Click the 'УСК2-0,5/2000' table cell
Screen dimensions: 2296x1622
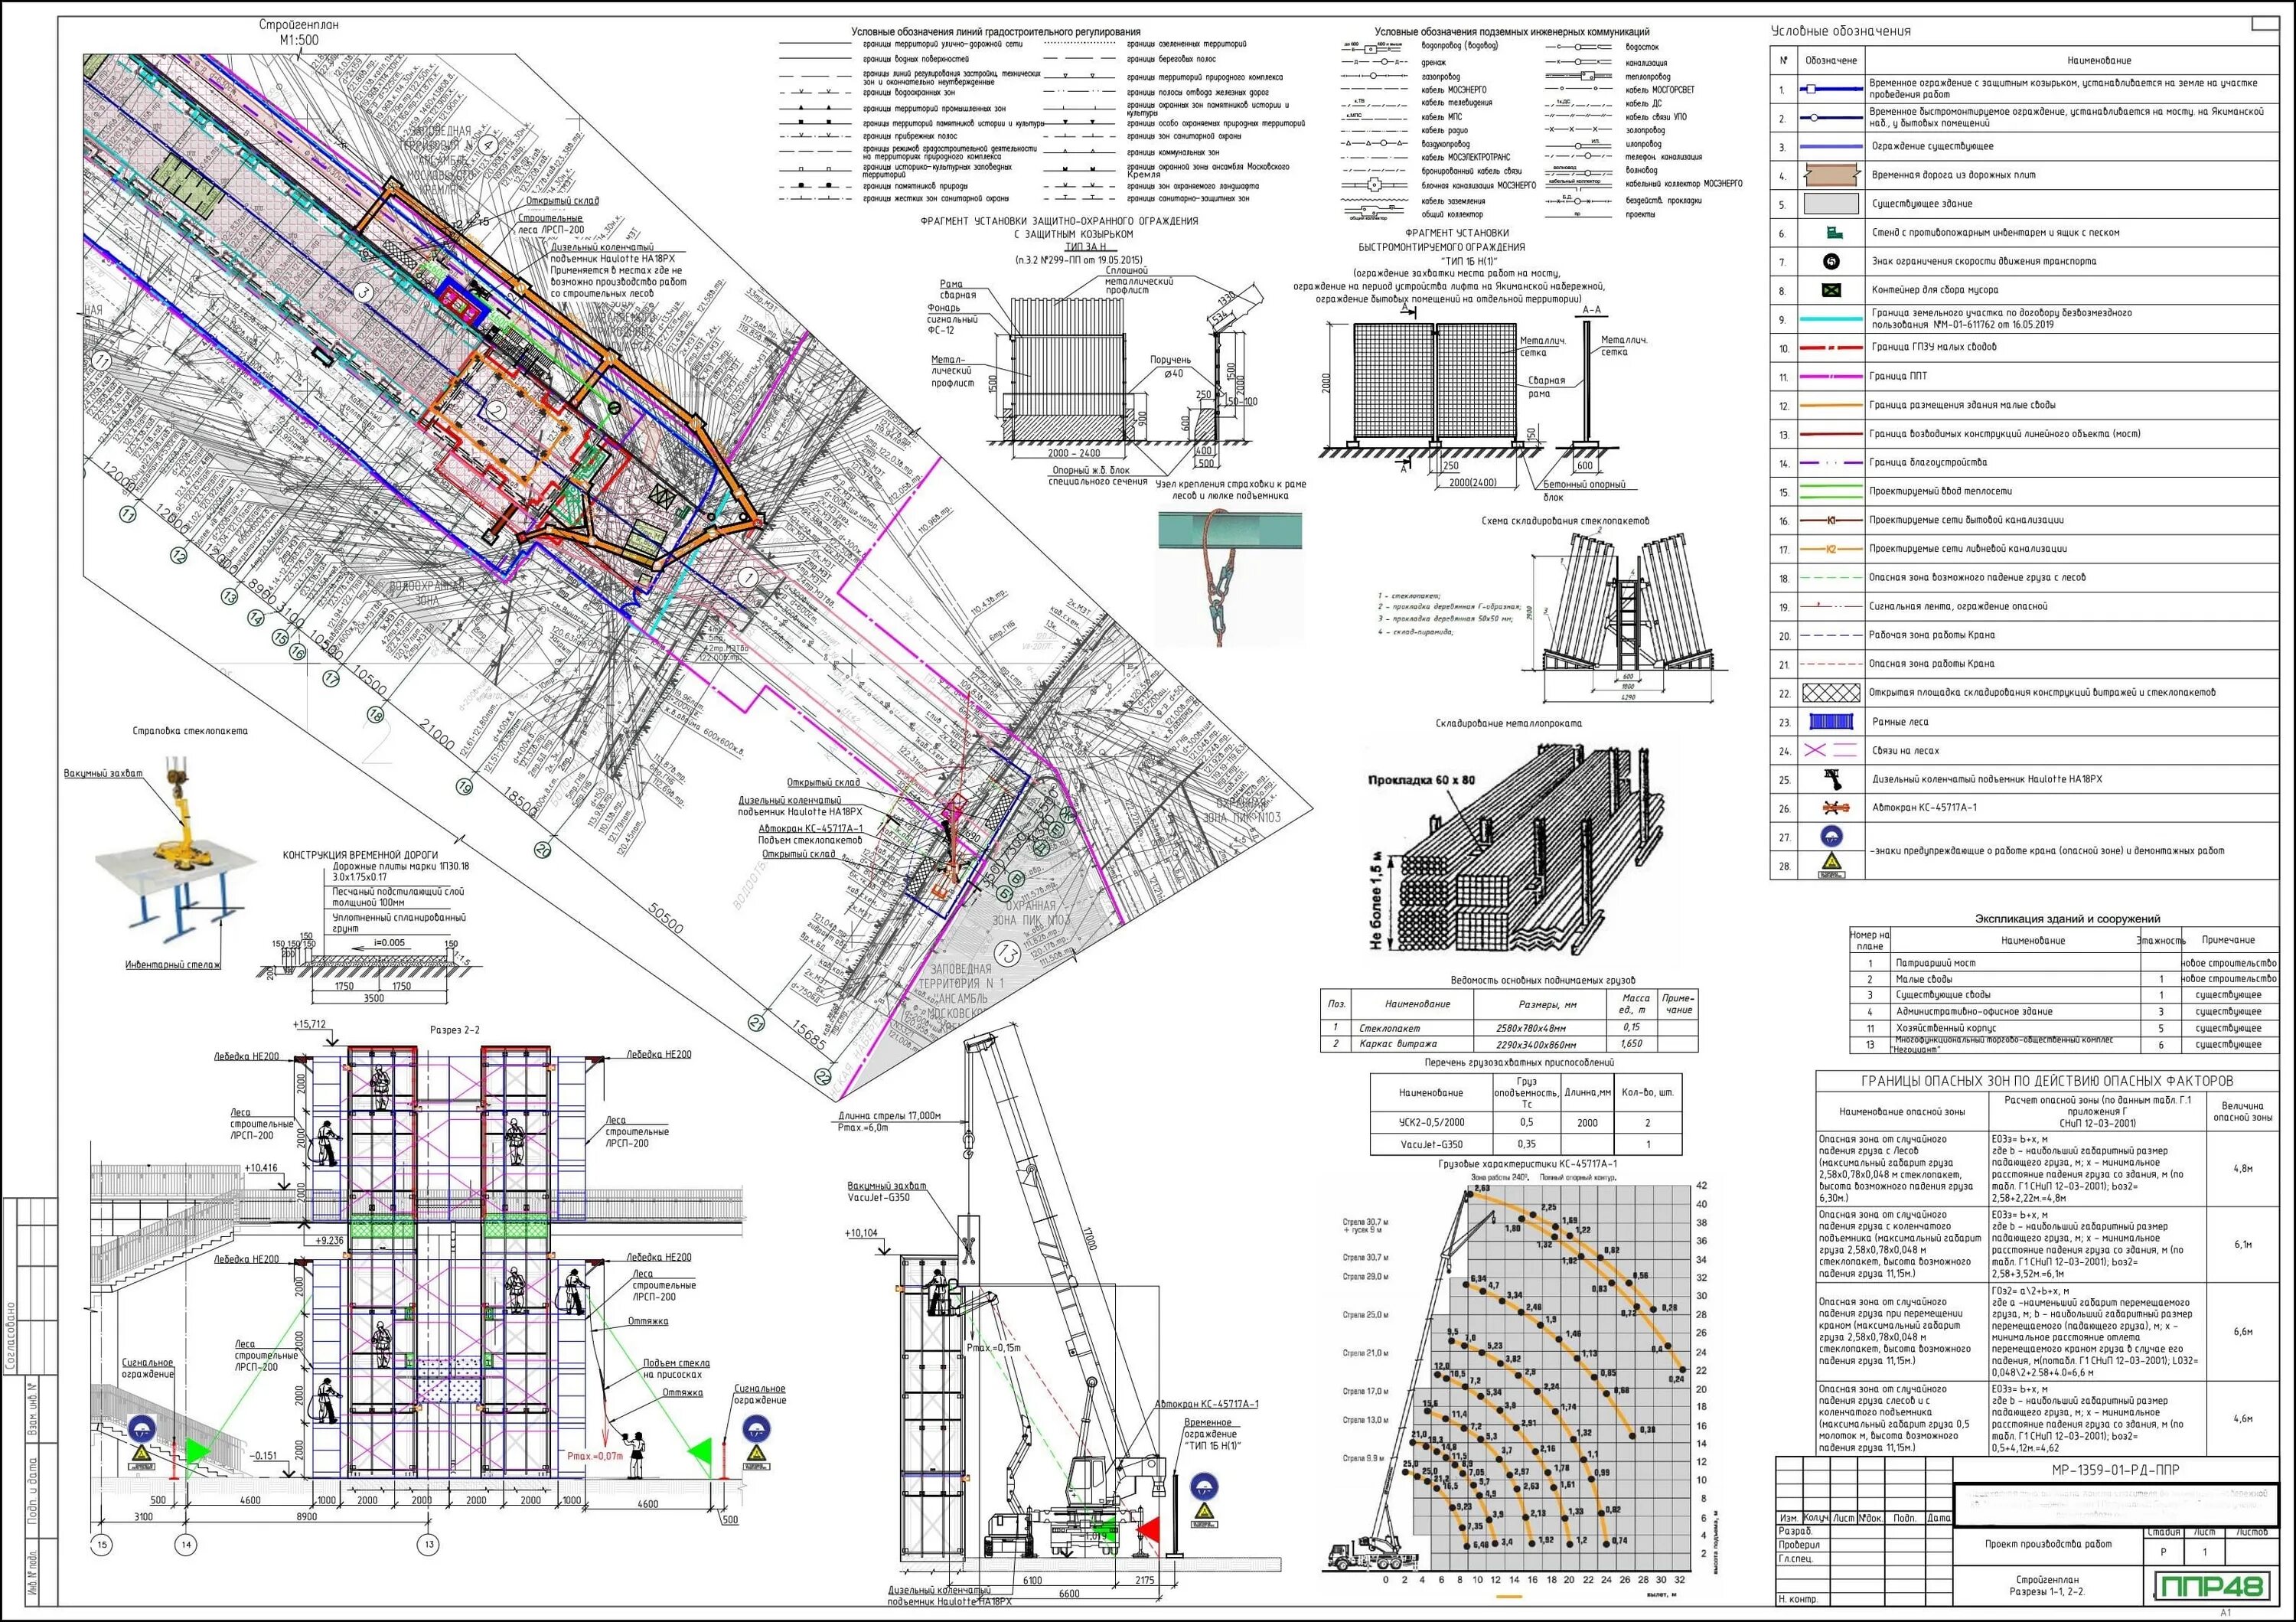click(1432, 1123)
